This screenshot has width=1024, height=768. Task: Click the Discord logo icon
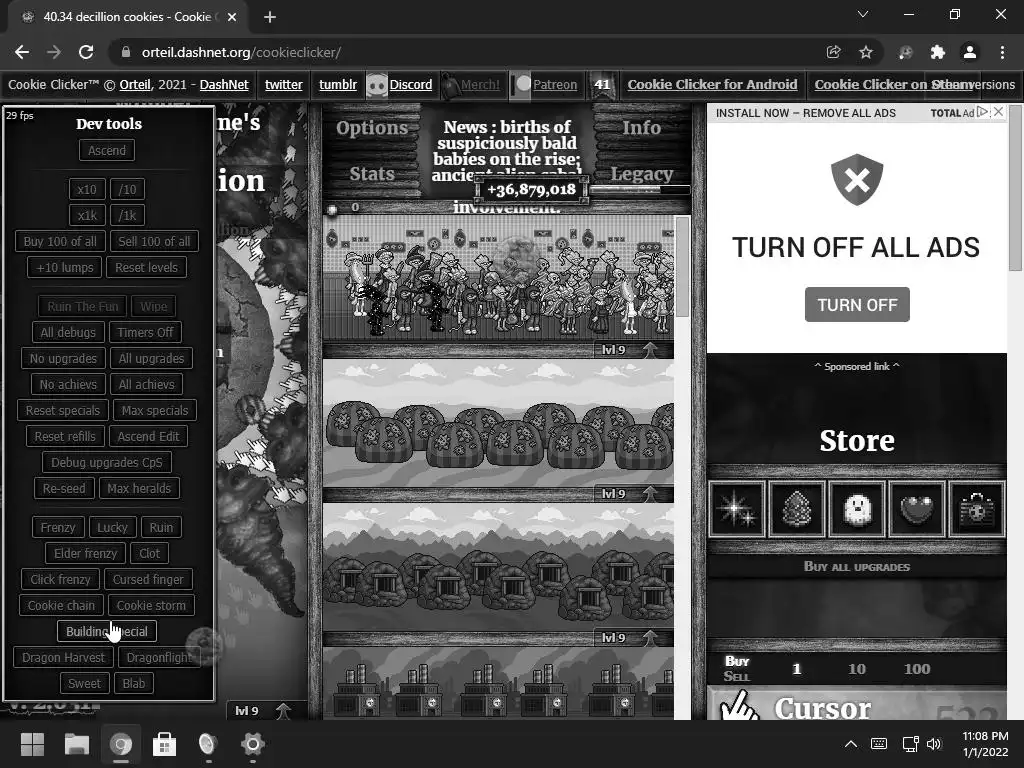(377, 85)
